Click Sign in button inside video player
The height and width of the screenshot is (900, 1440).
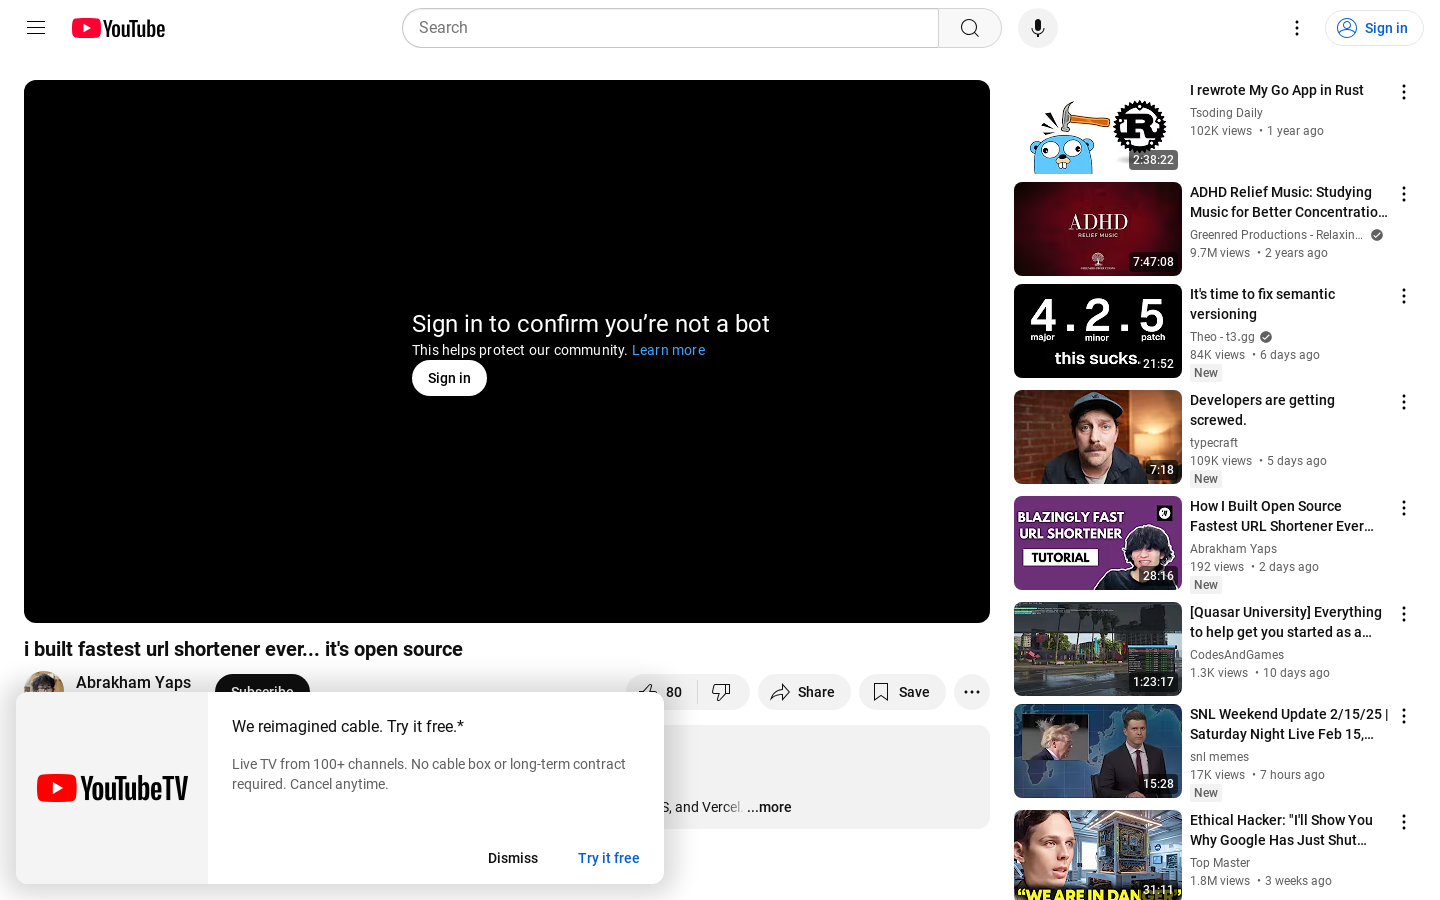pyautogui.click(x=449, y=378)
